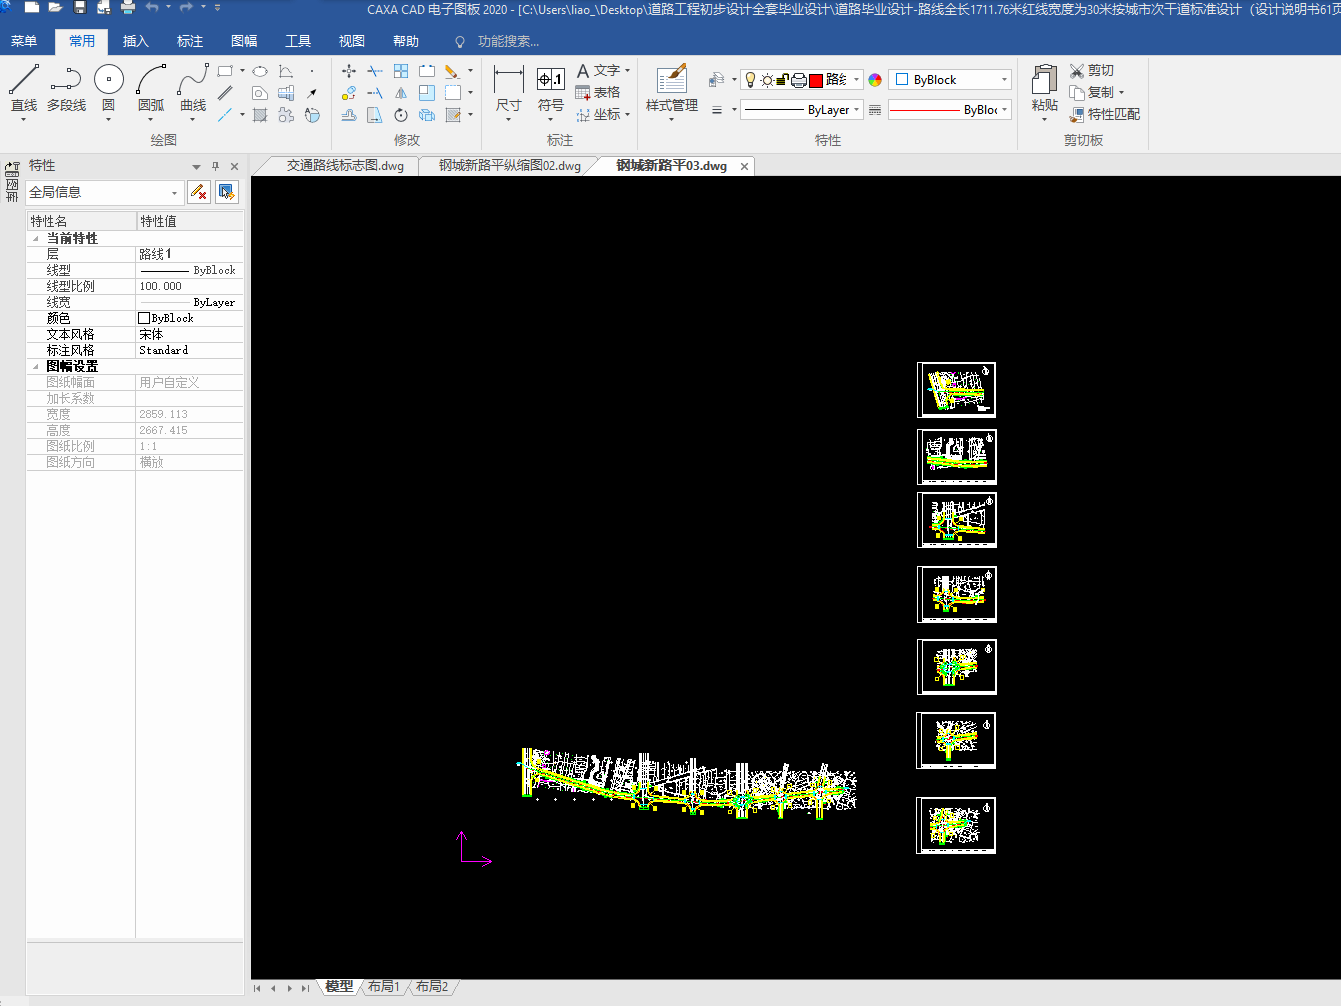Switch to the 标注 ribbon tab
Image resolution: width=1341 pixels, height=1006 pixels.
190,41
